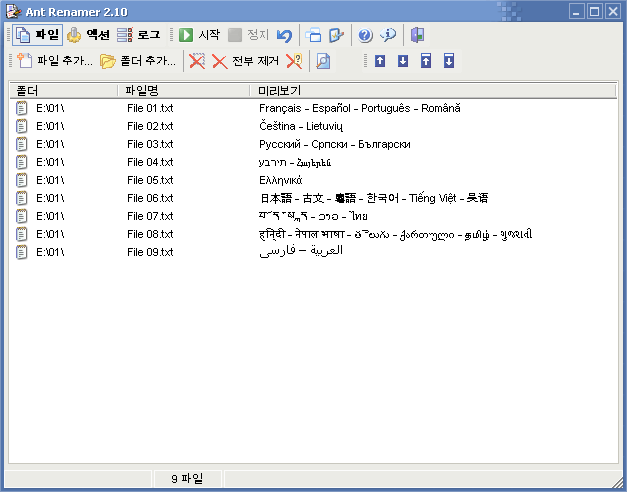Click the move to bottom icon
Image resolution: width=627 pixels, height=492 pixels.
(449, 61)
